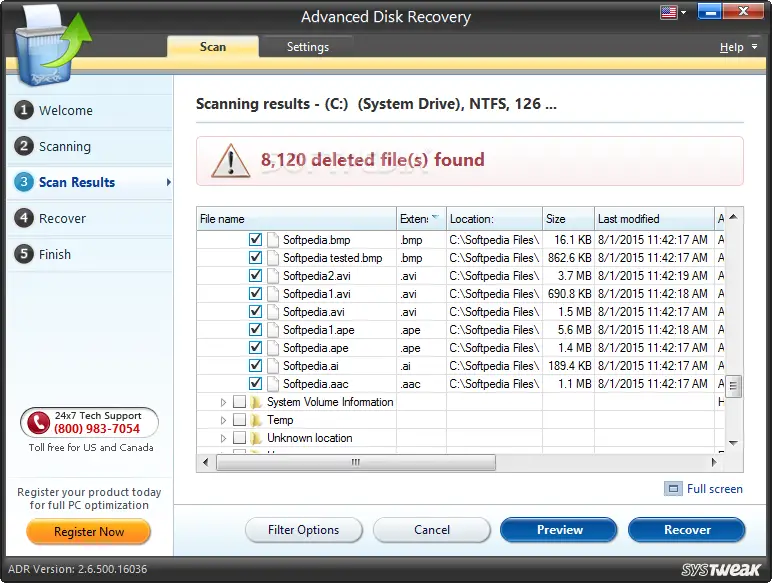
Task: Click the step 5 Finish number icon
Action: 24,254
